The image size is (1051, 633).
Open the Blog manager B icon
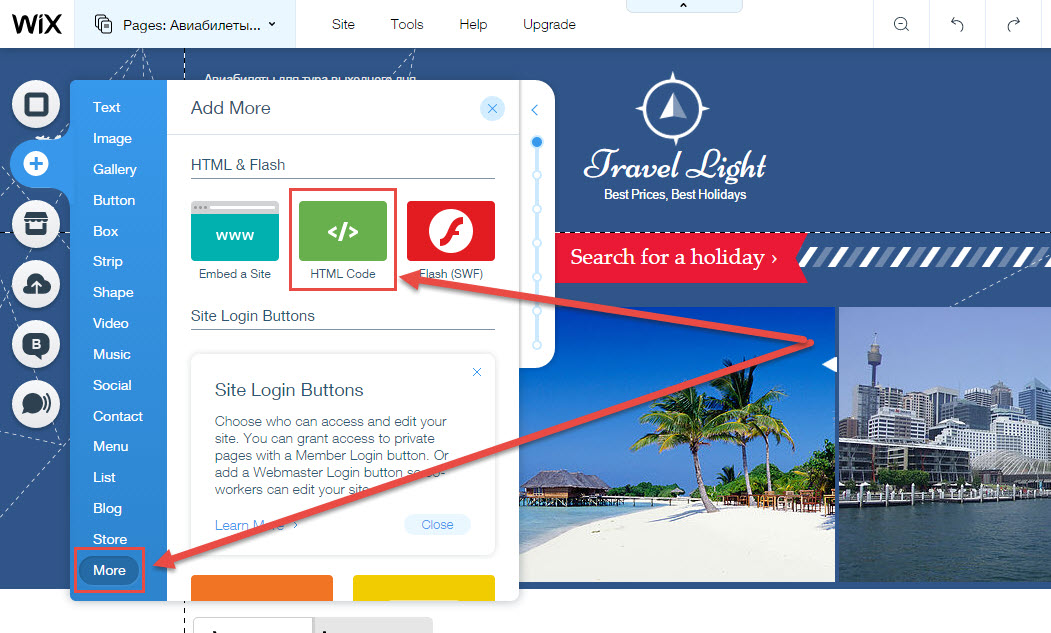[36, 345]
